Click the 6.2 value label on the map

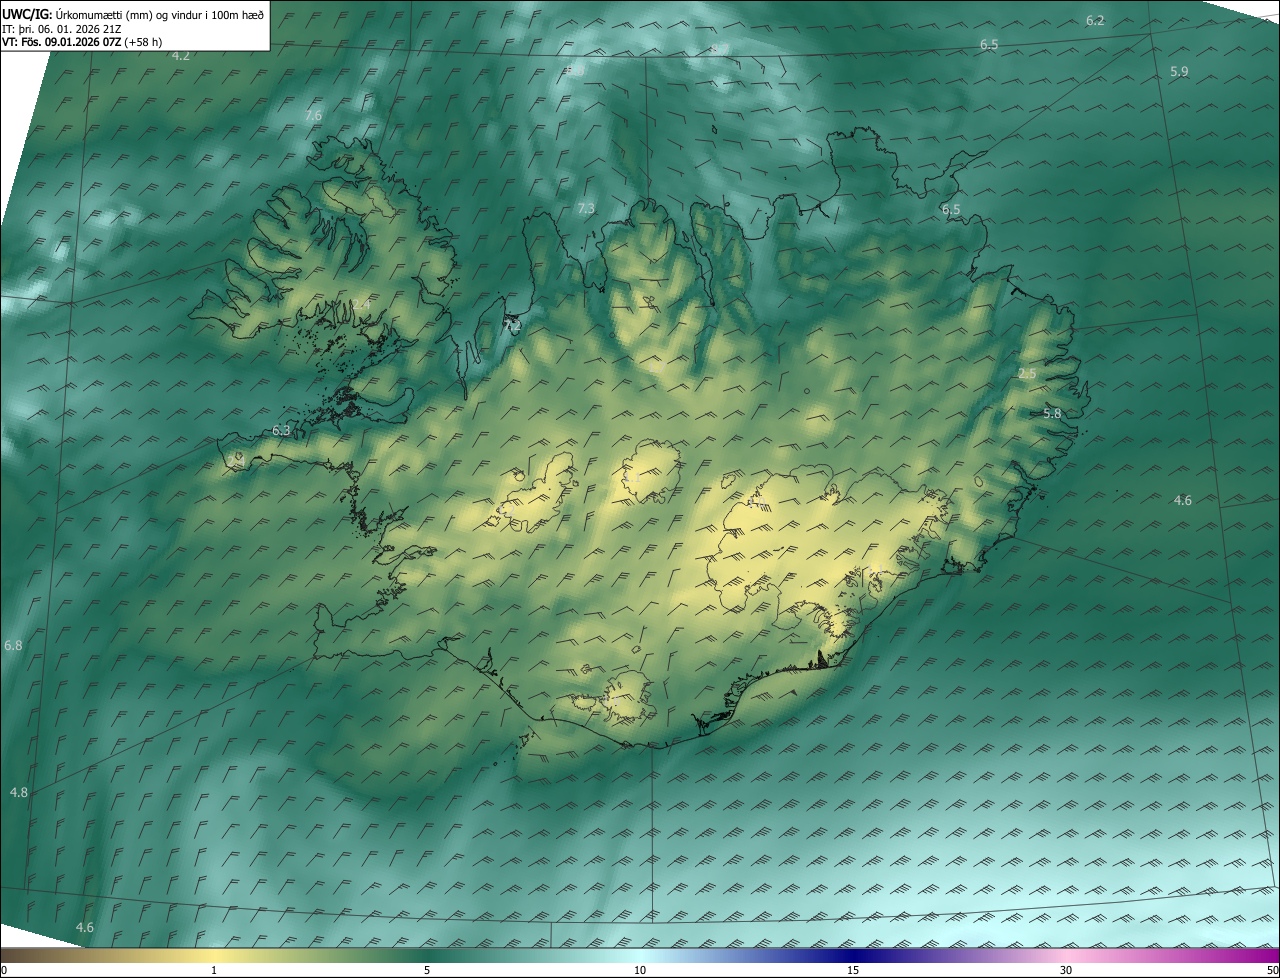[x=1095, y=21]
